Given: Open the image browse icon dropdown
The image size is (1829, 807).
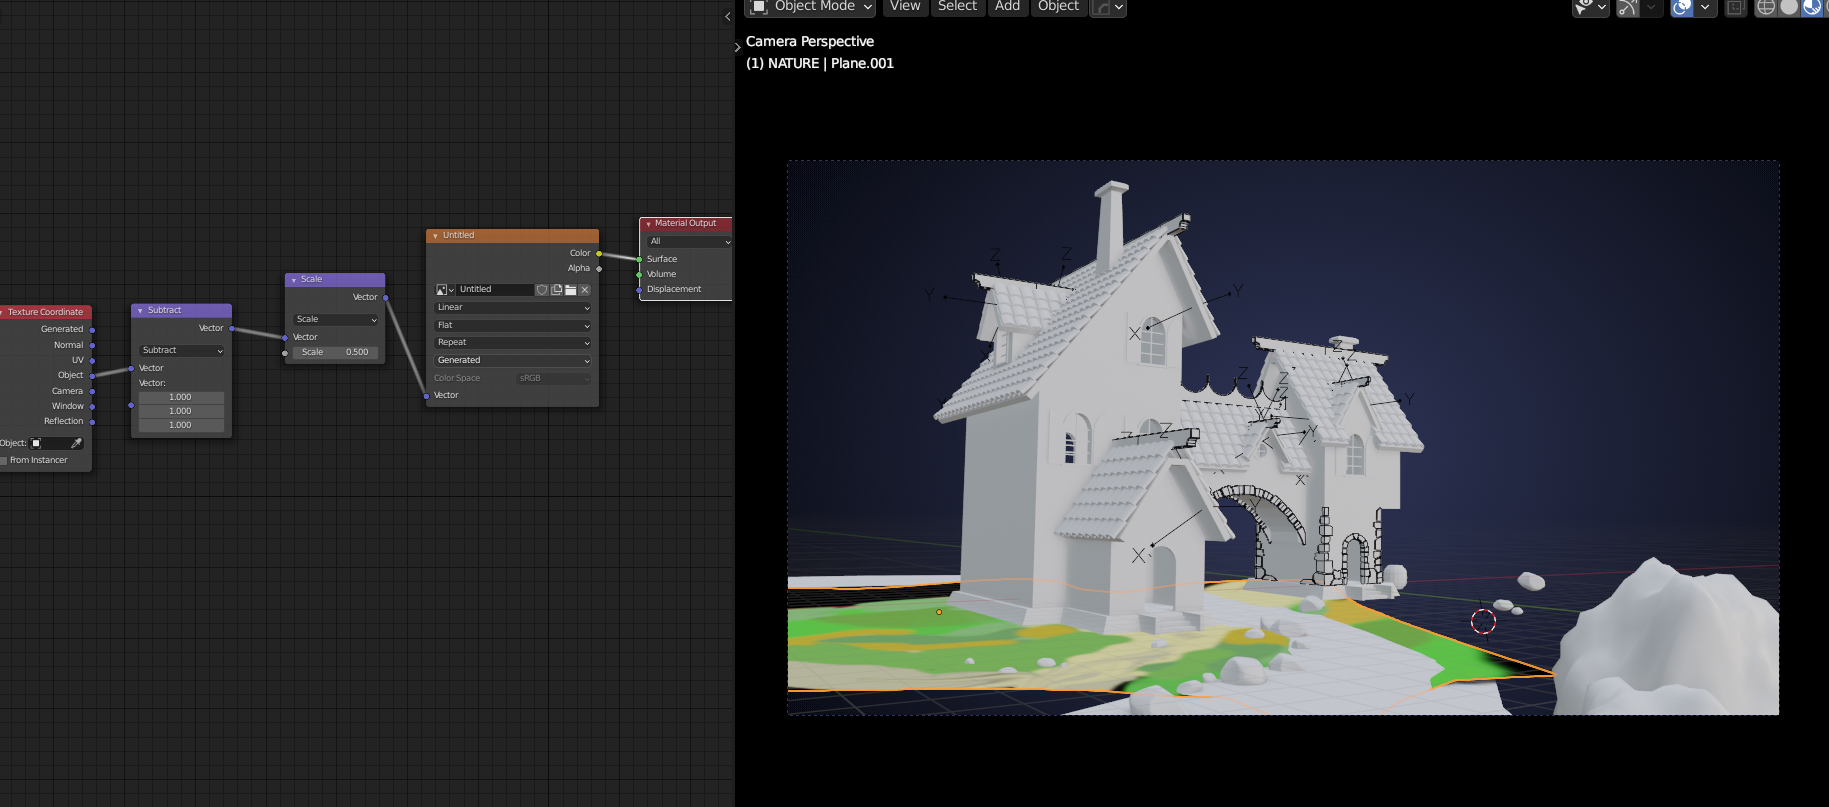Looking at the screenshot, I should [445, 290].
